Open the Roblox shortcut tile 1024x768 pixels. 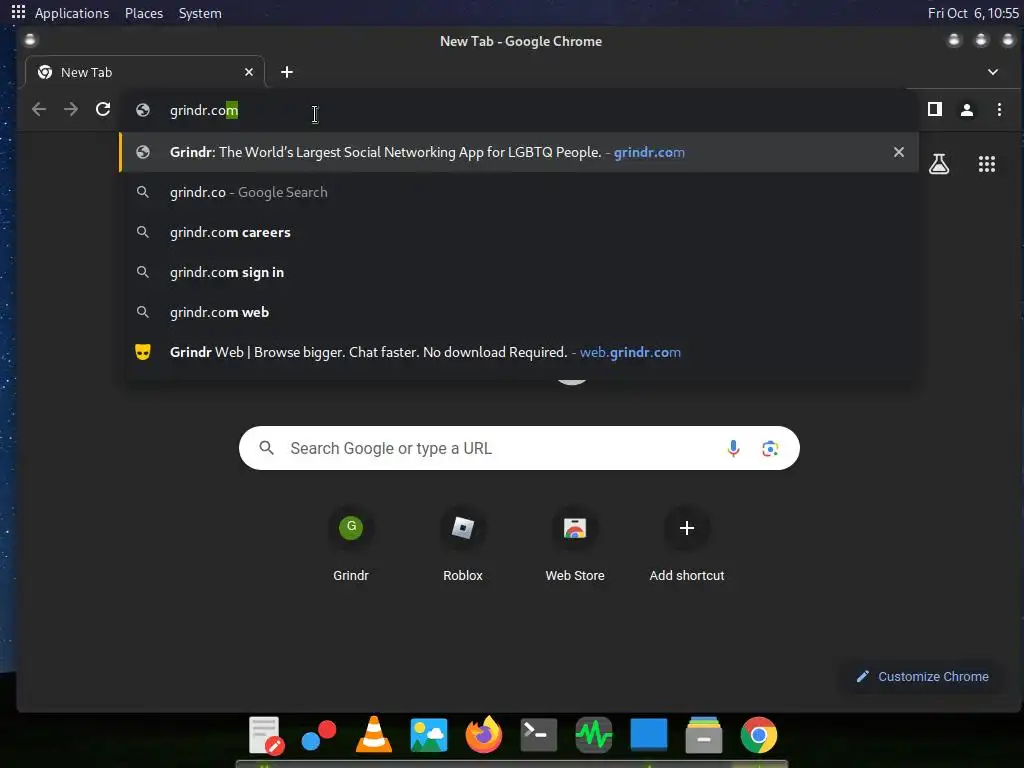462,546
